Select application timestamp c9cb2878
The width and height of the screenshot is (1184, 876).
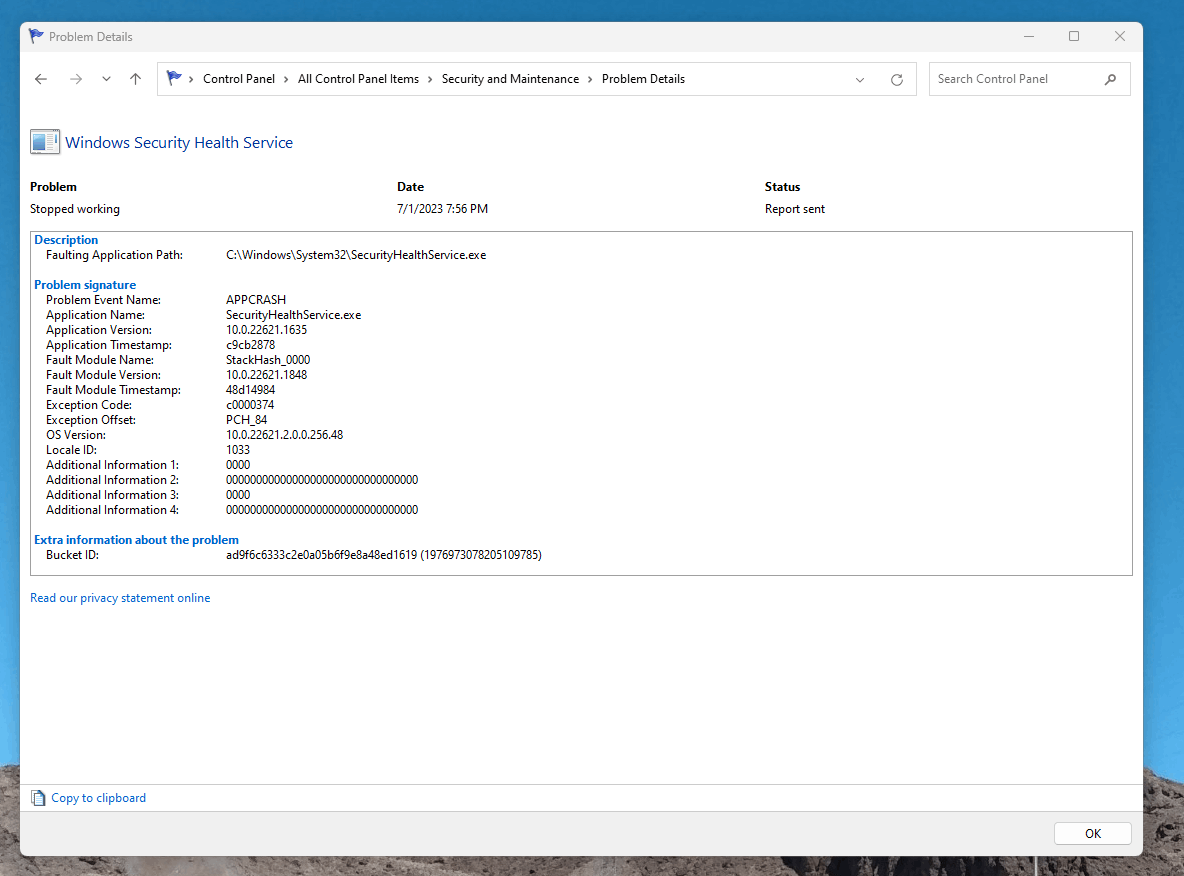tap(251, 345)
